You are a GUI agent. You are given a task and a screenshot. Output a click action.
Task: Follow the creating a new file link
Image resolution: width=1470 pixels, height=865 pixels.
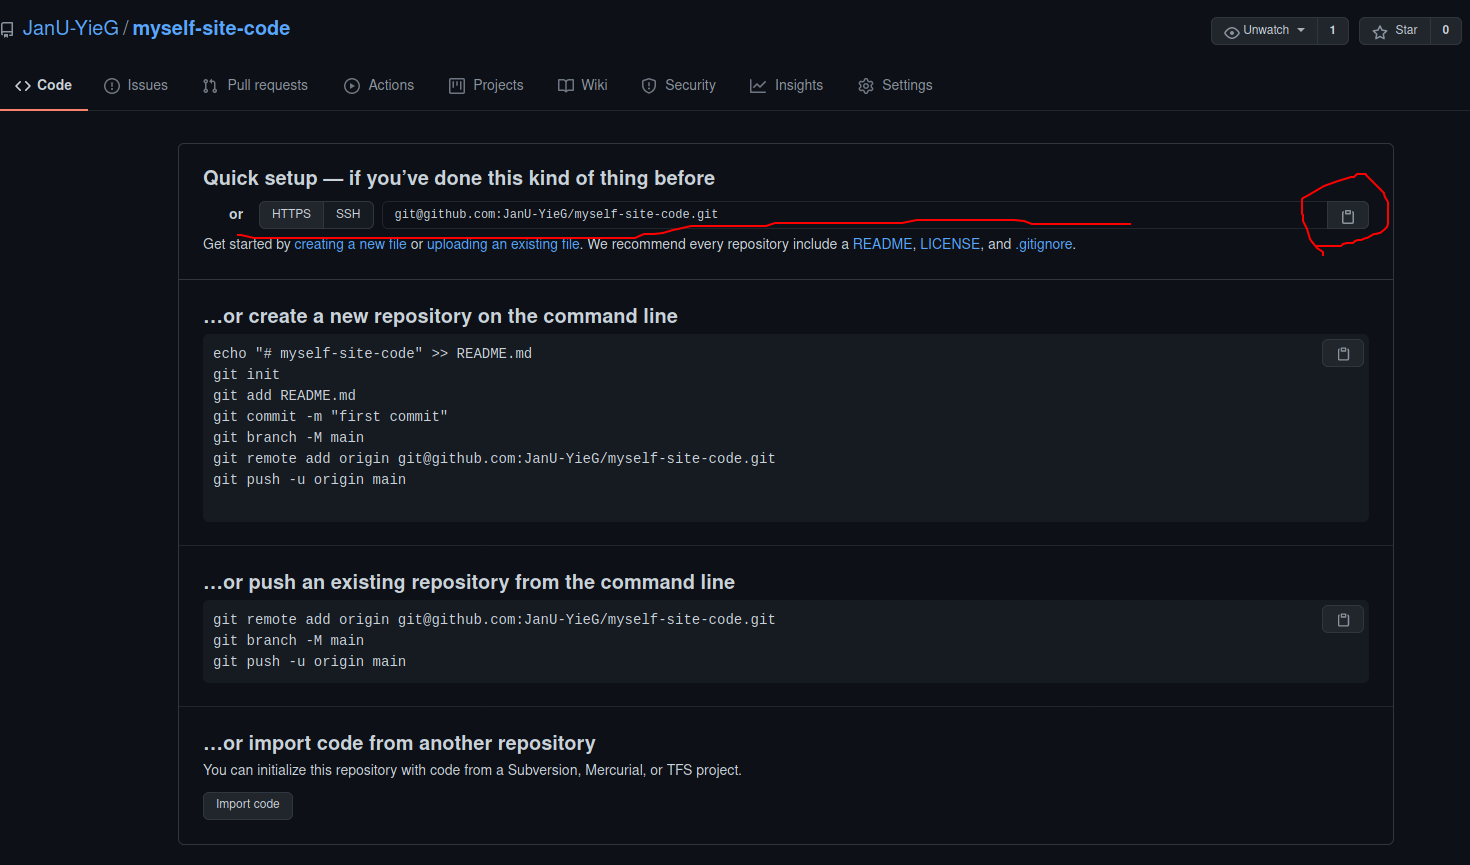(350, 244)
